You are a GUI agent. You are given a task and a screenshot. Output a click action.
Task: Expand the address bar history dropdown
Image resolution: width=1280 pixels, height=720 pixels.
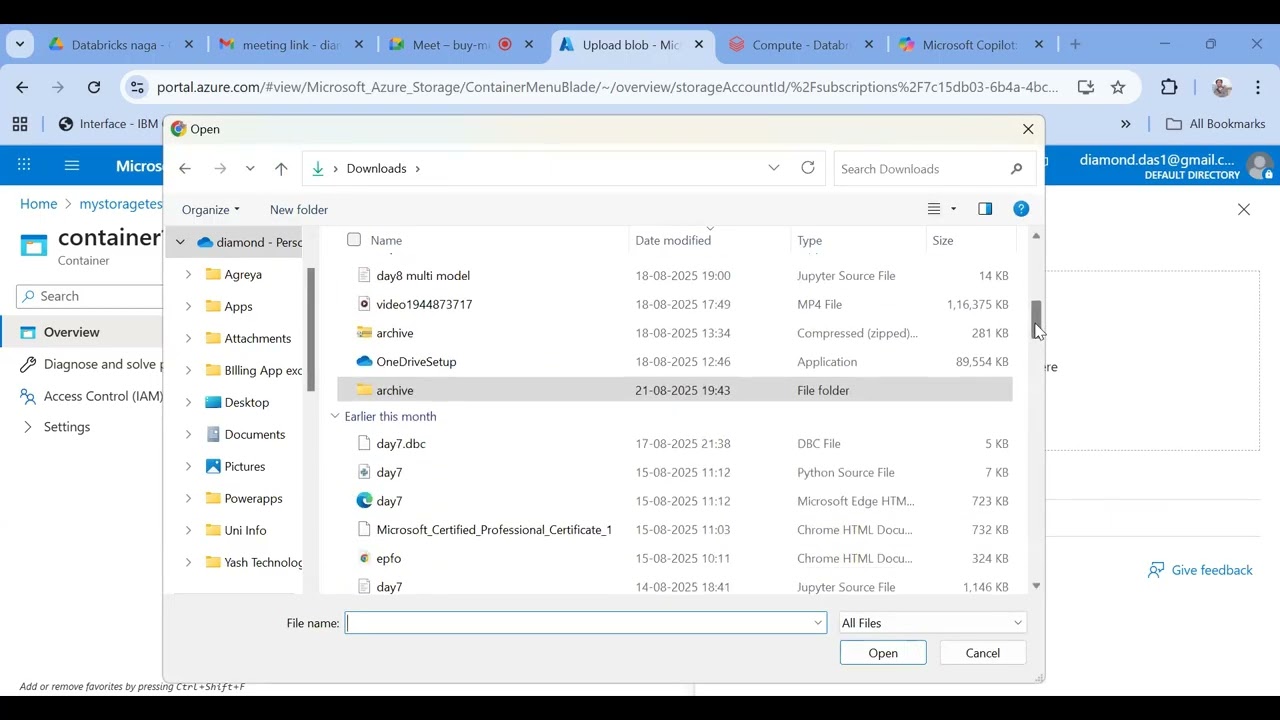pos(774,168)
